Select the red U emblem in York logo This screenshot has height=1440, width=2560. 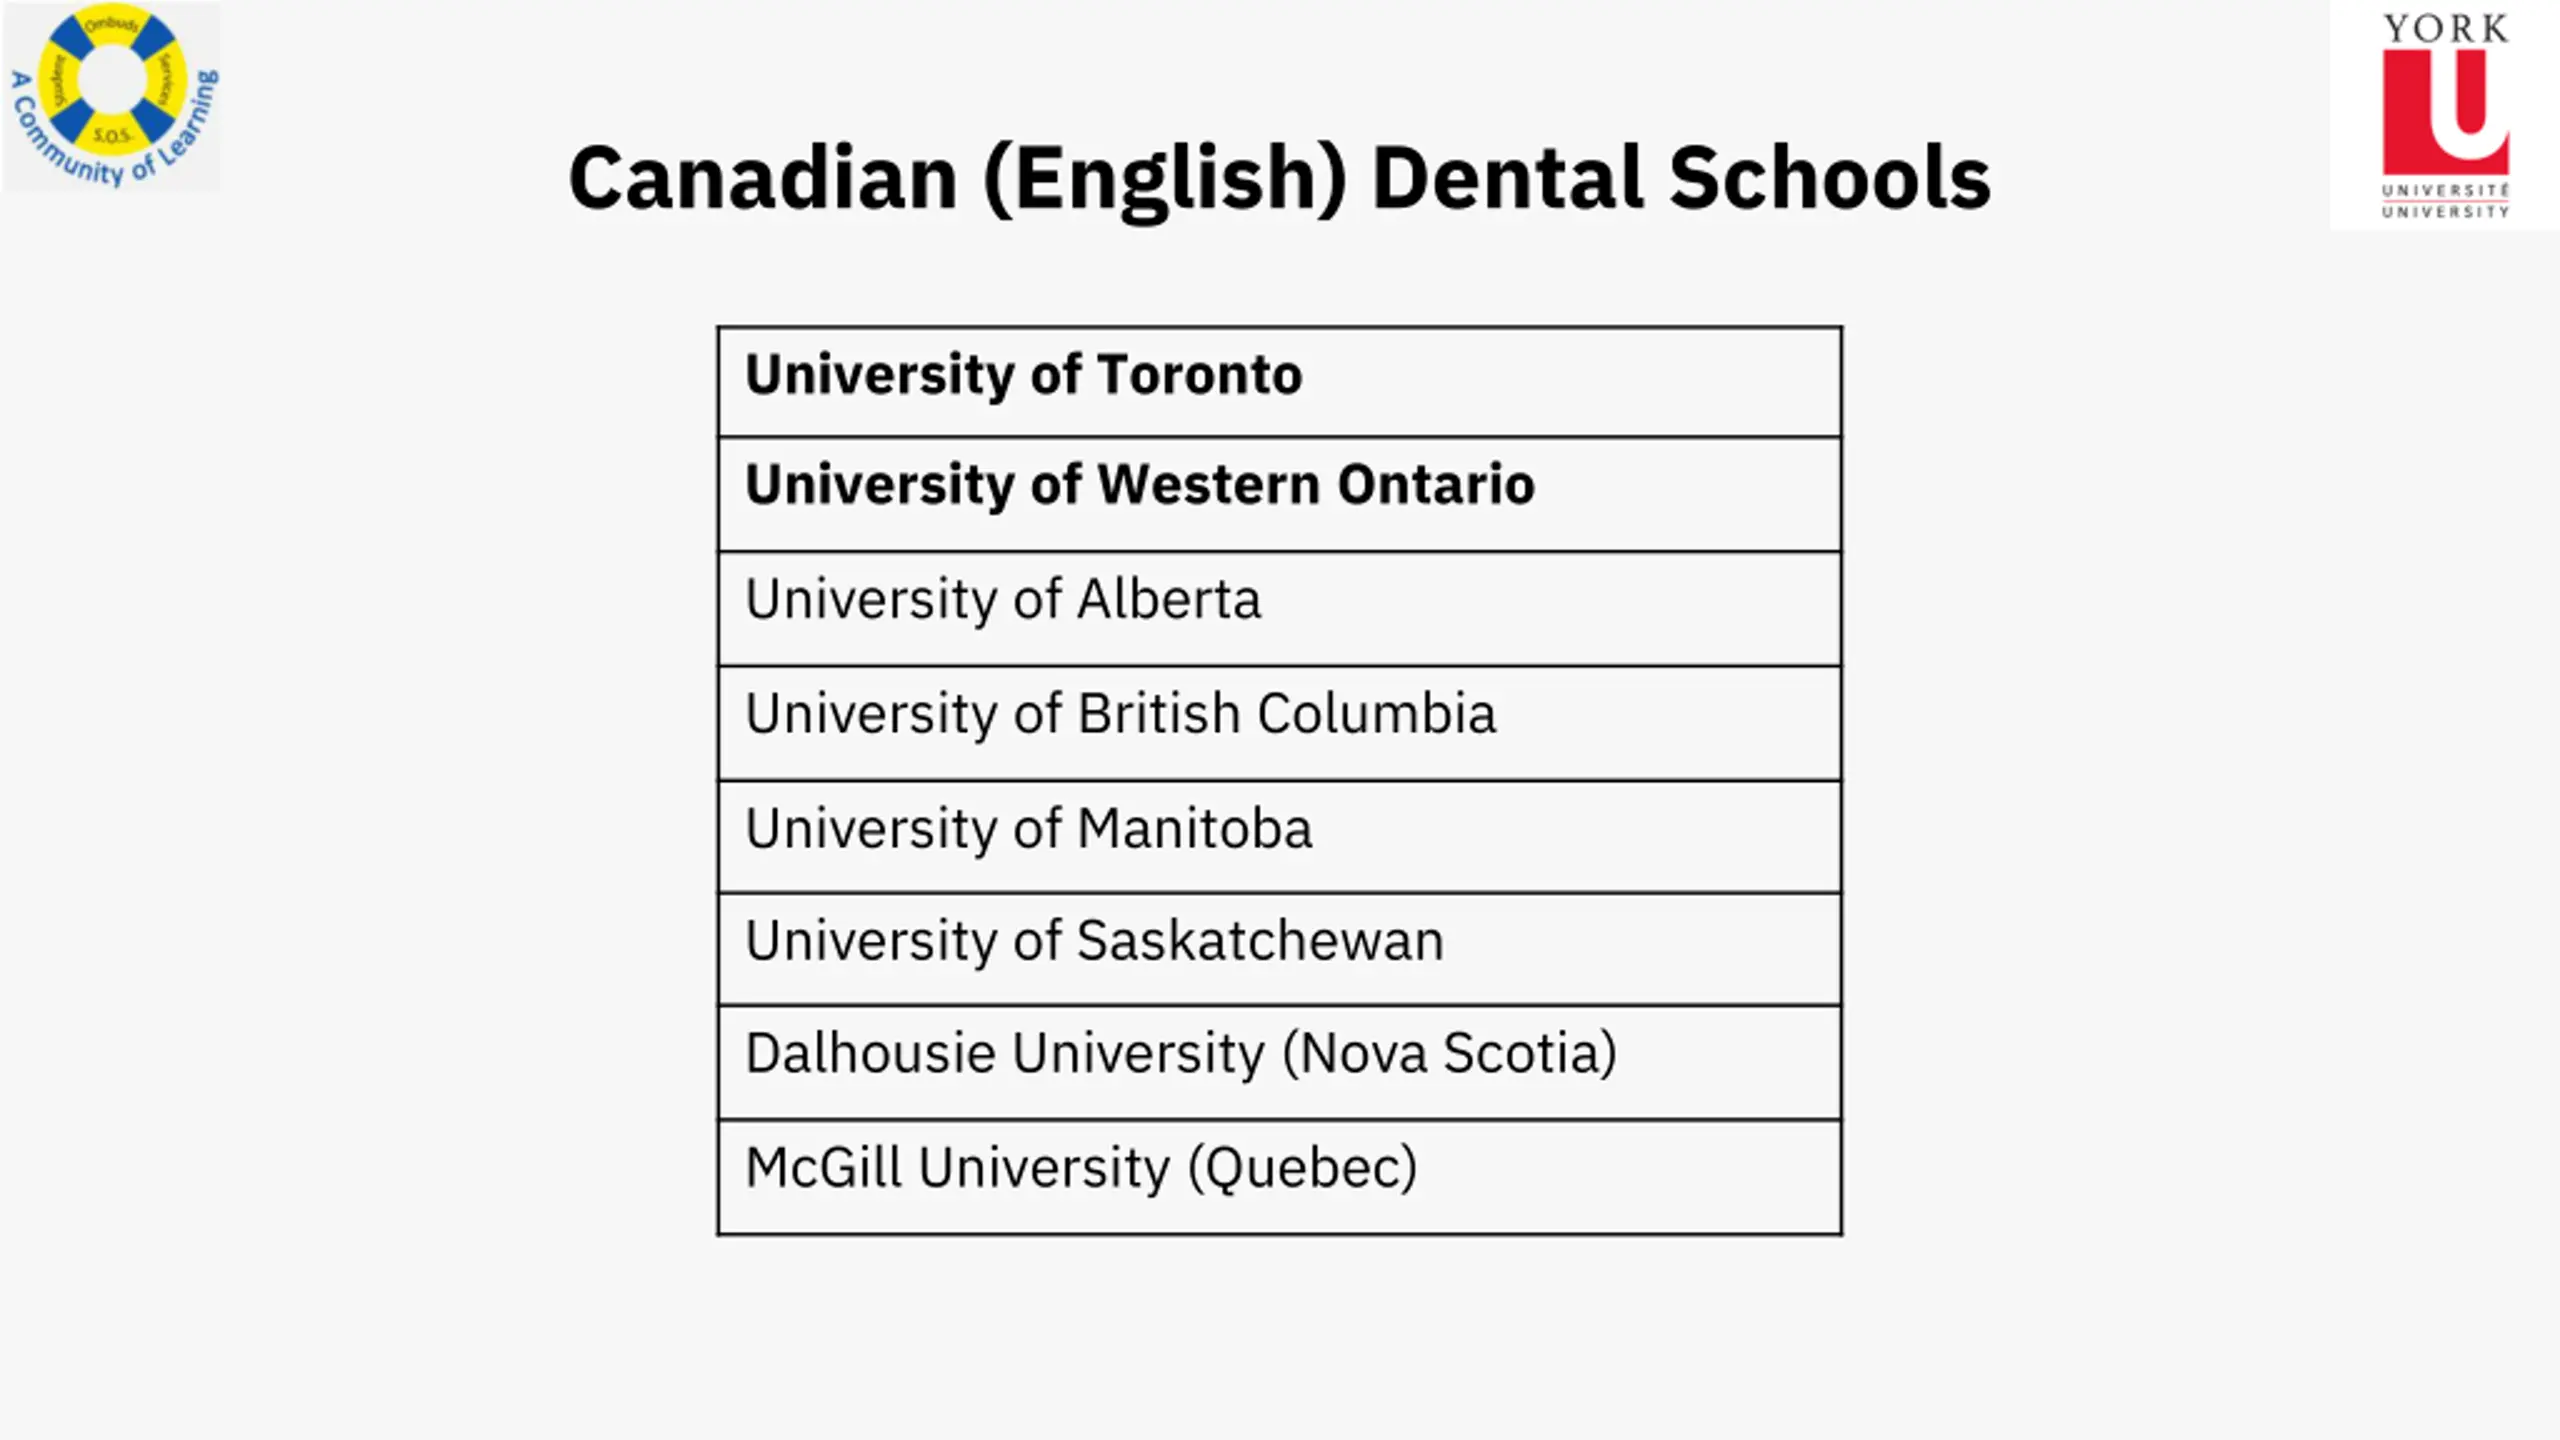[x=2446, y=113]
